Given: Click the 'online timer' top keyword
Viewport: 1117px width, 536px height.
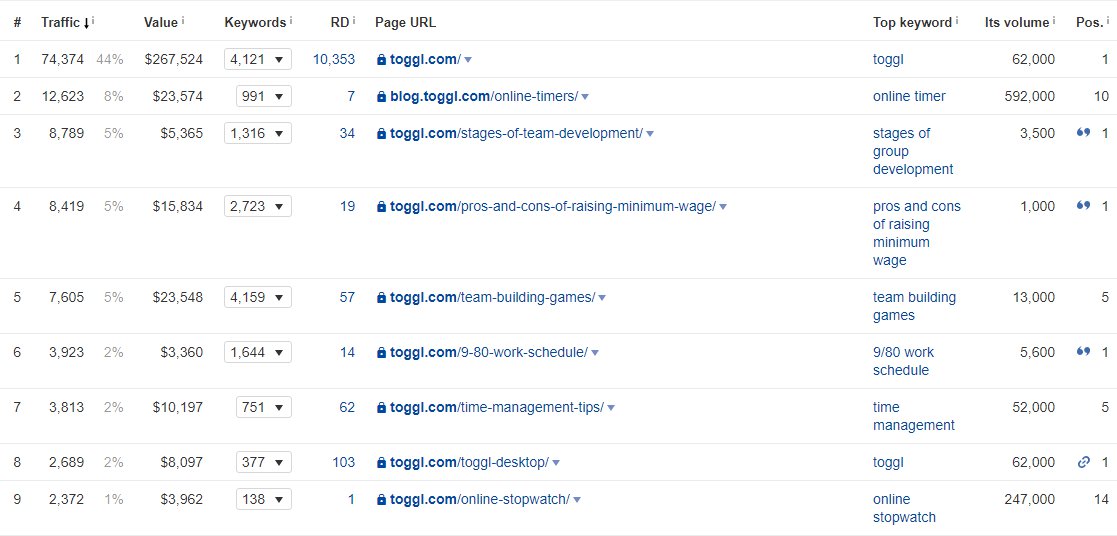Looking at the screenshot, I should pos(909,96).
